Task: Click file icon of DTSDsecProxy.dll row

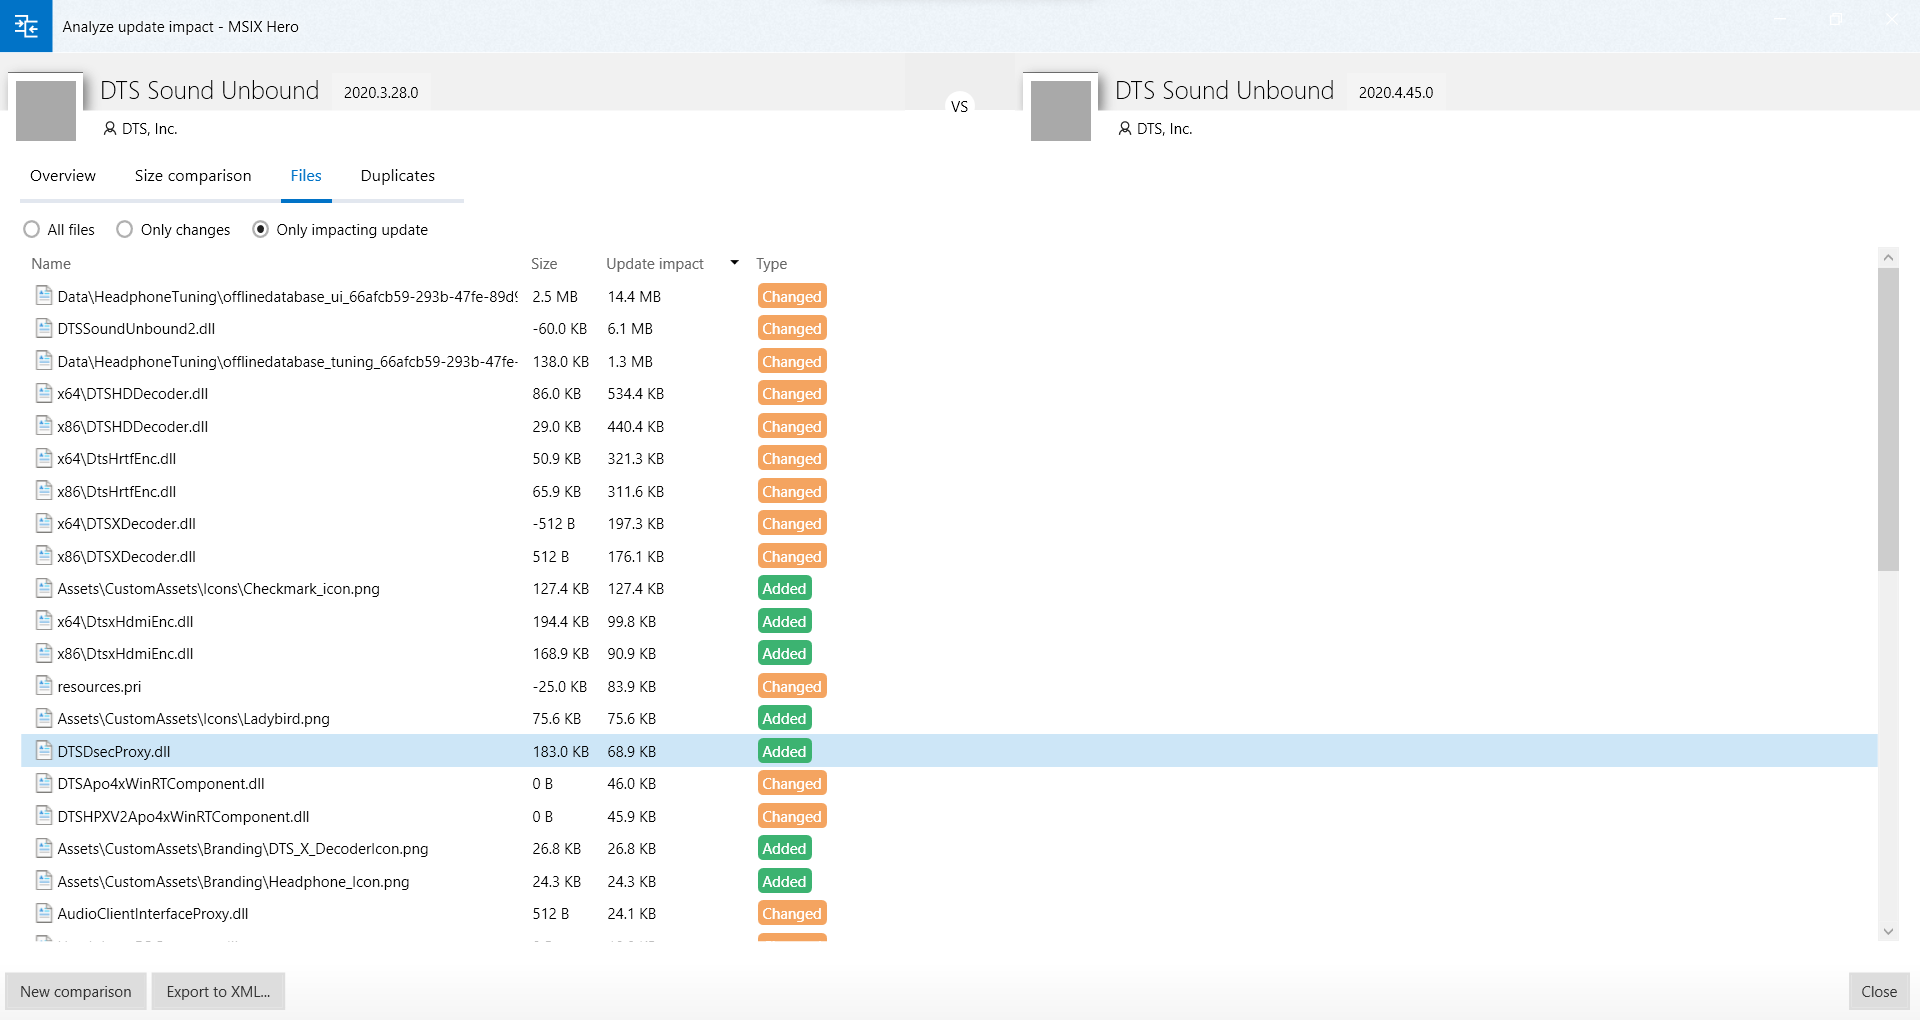Action: pyautogui.click(x=44, y=751)
